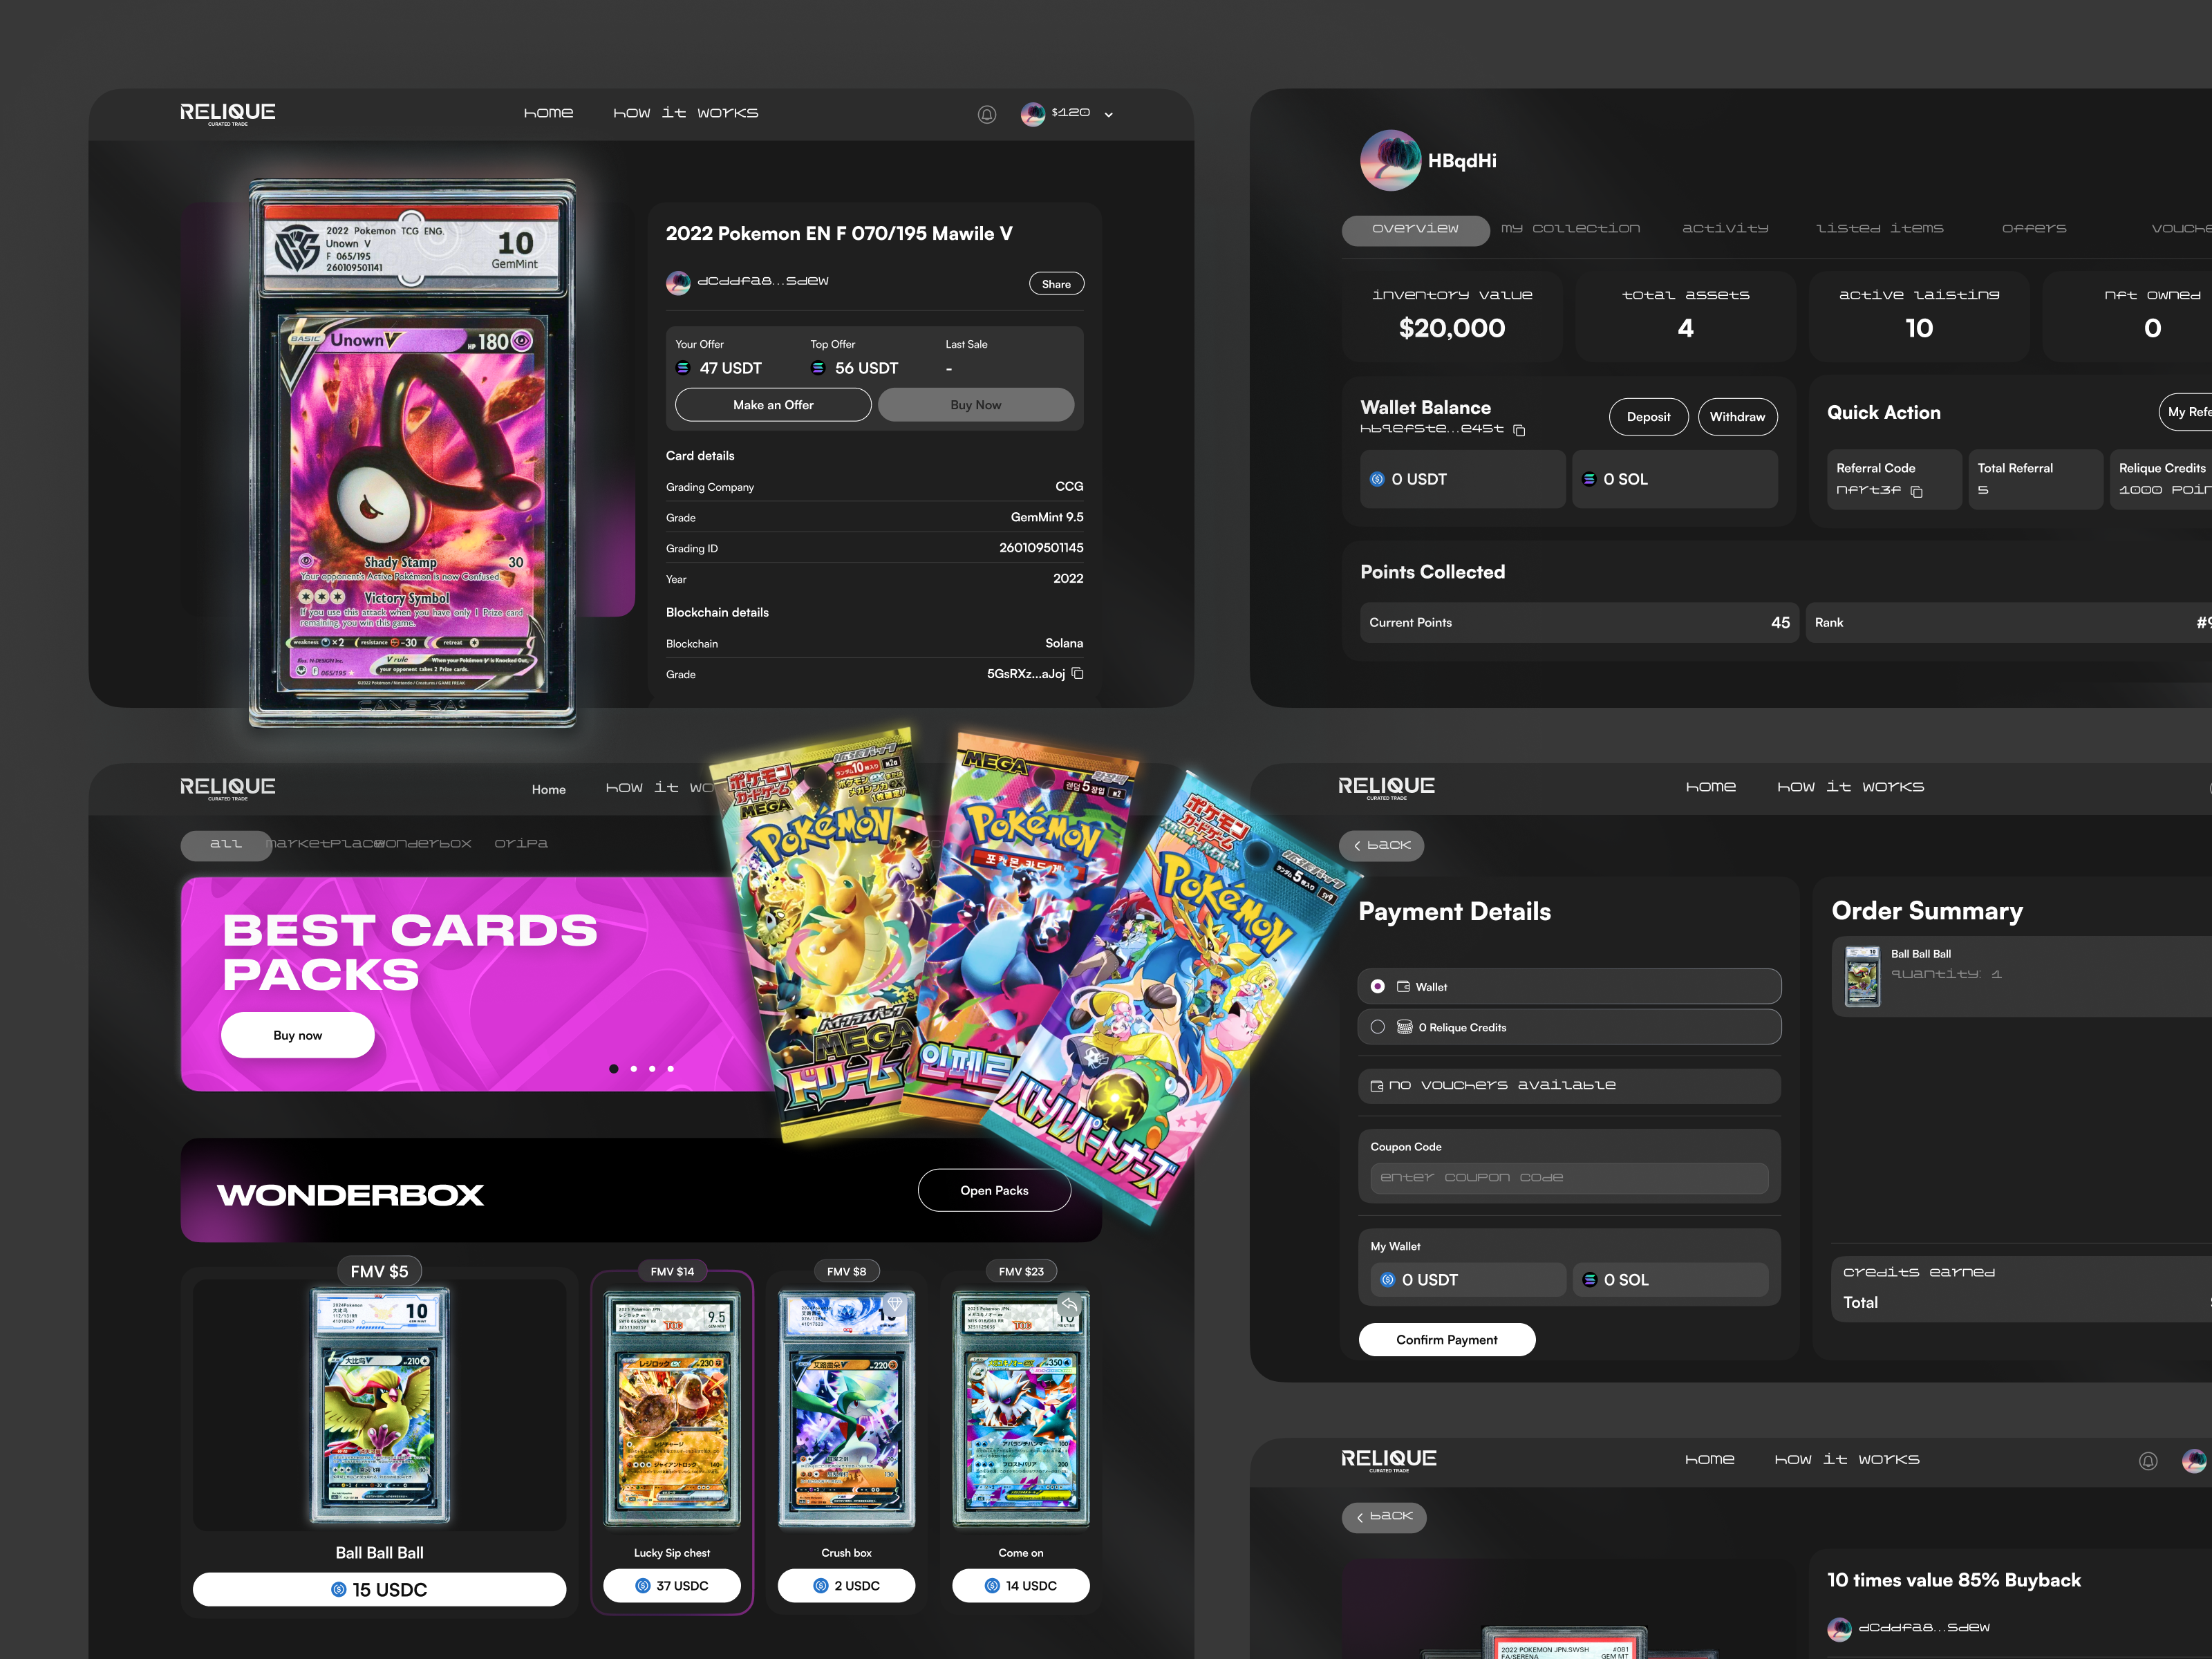Click Confirm Payment button
The height and width of the screenshot is (1659, 2212).
(1446, 1340)
